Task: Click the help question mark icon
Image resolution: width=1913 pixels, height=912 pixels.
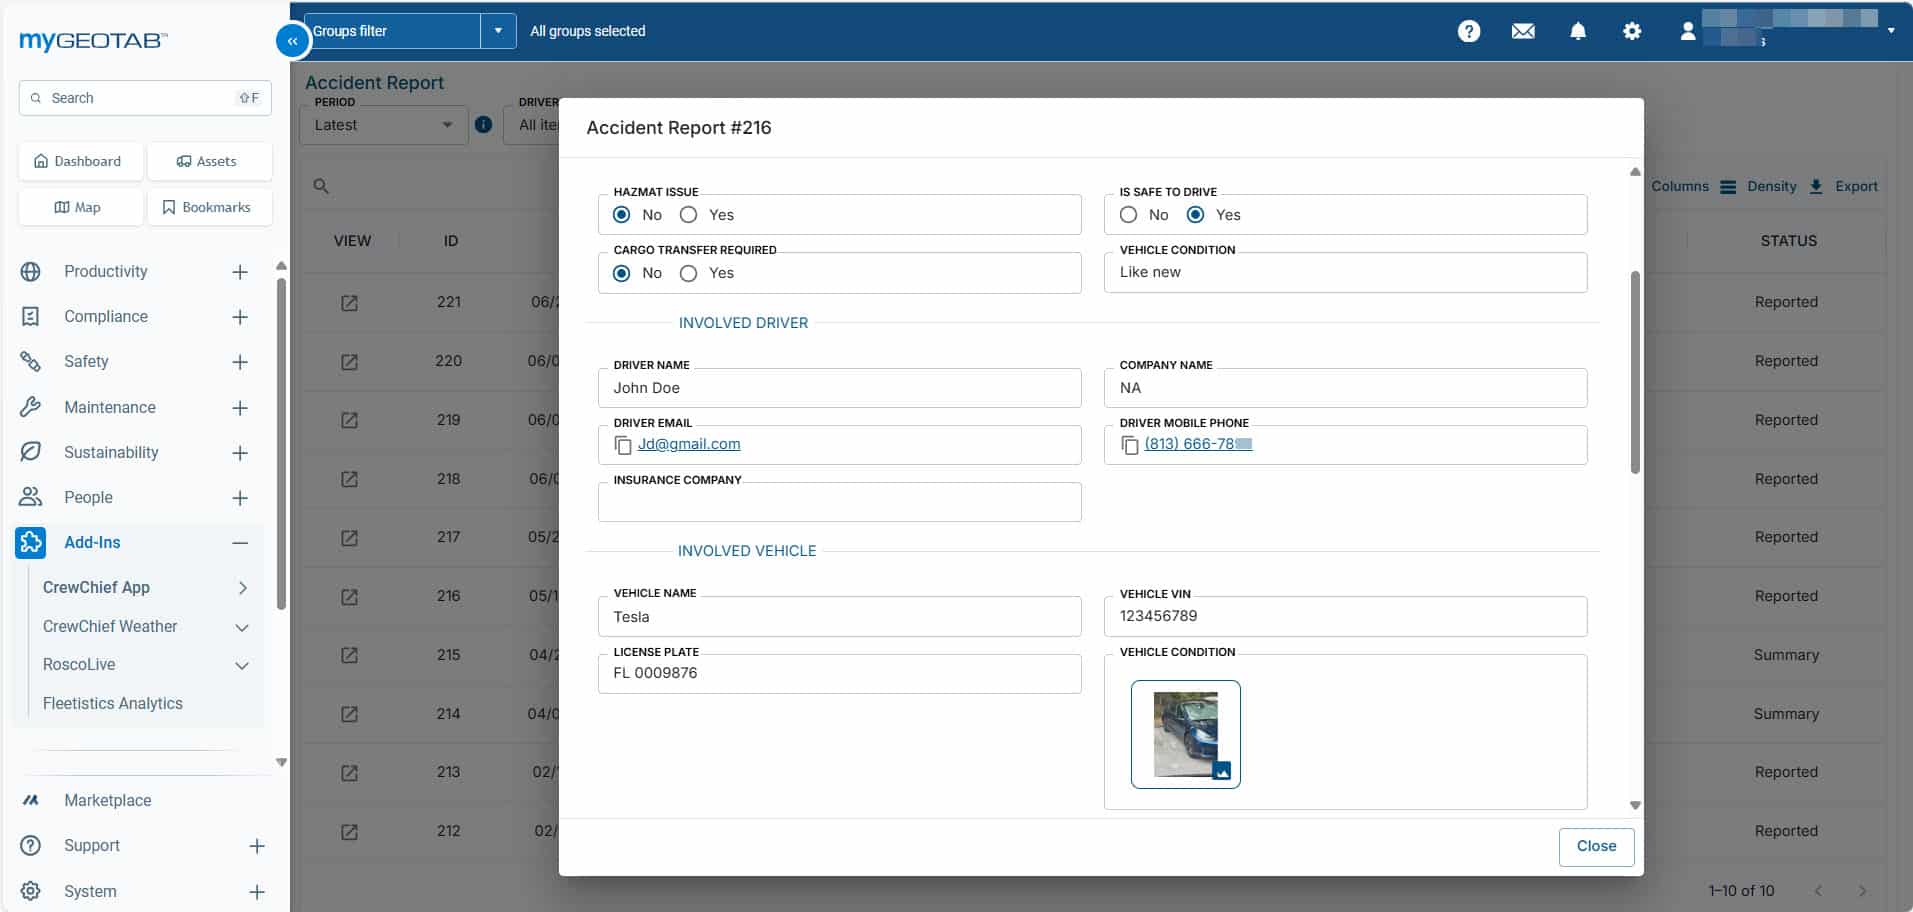Action: pyautogui.click(x=1468, y=31)
